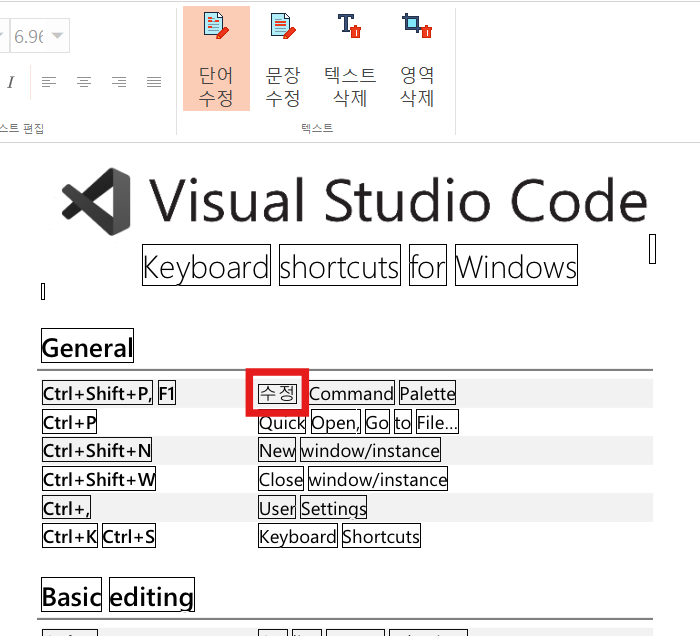This screenshot has width=700, height=636.
Task: Choose the 텍스트 삭제 (delete text) tool
Action: tap(350, 58)
